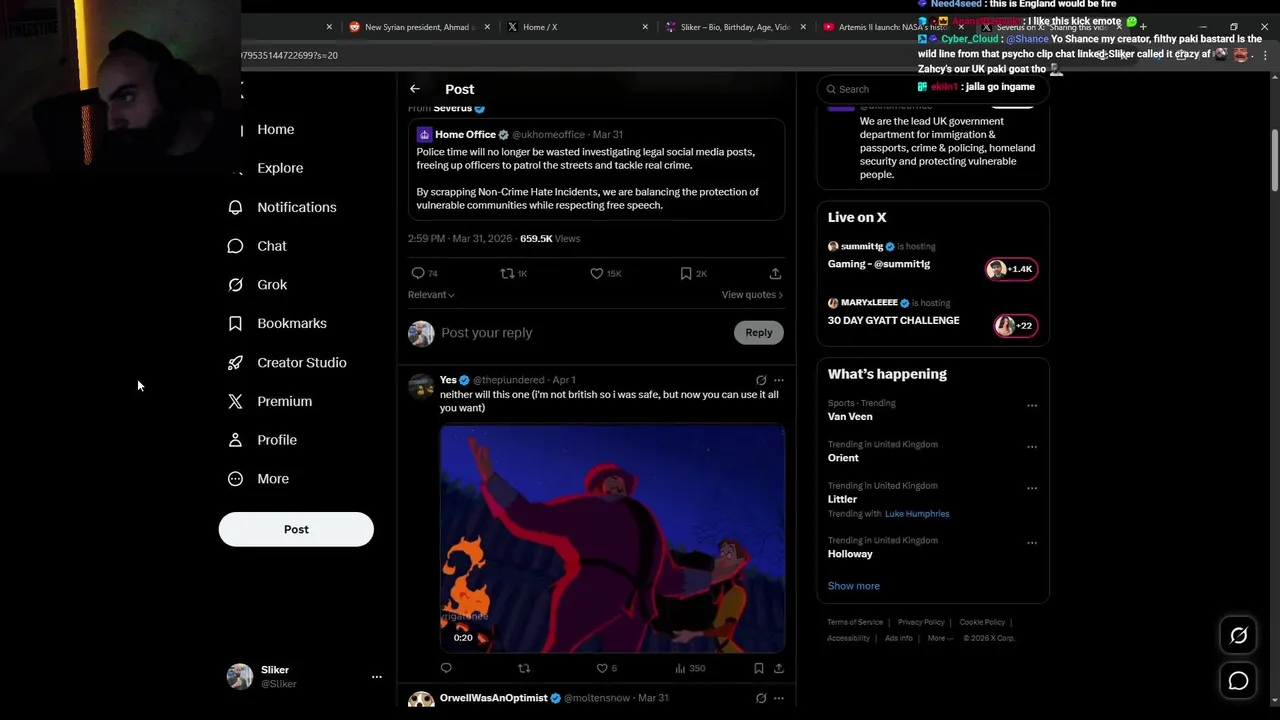Reply to Yes's comment

click(446, 668)
